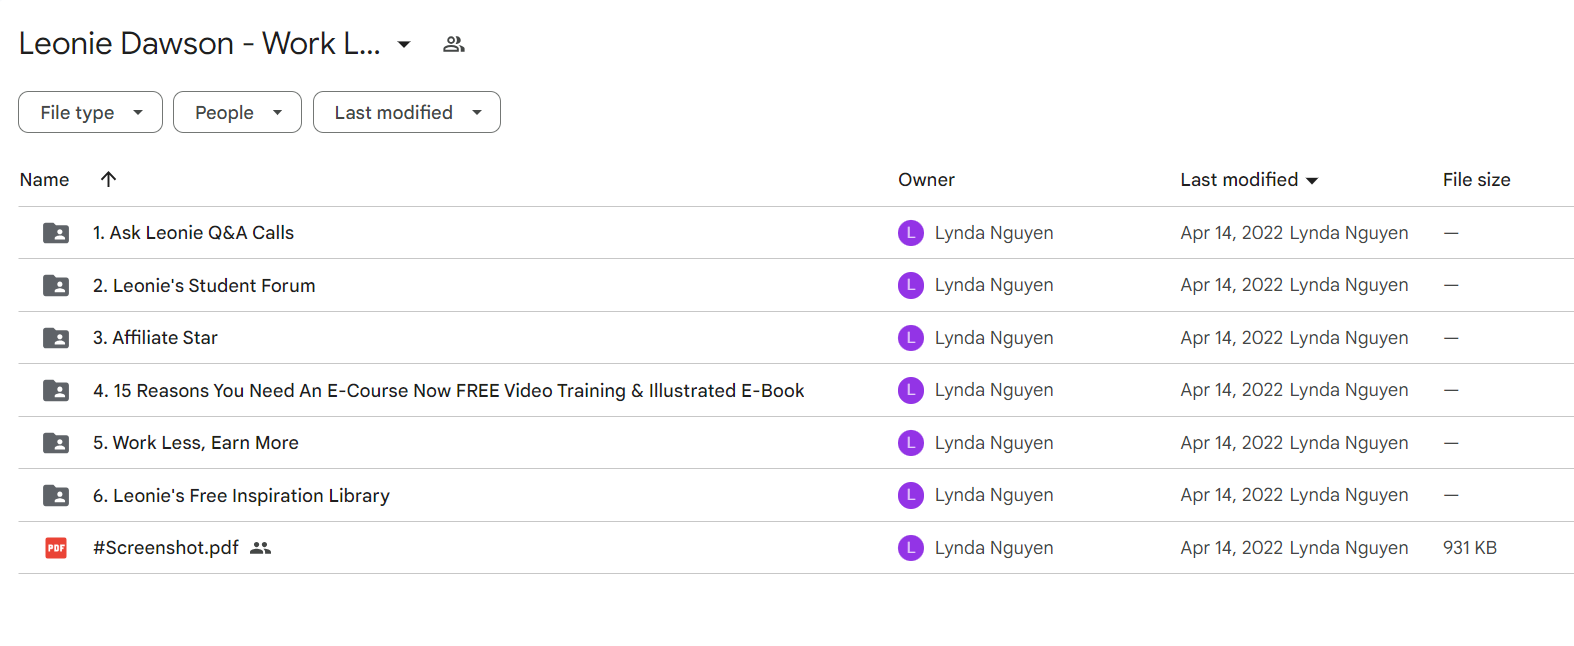Click owner avatar in Affiliate Star row
This screenshot has width=1574, height=646.
(x=911, y=338)
